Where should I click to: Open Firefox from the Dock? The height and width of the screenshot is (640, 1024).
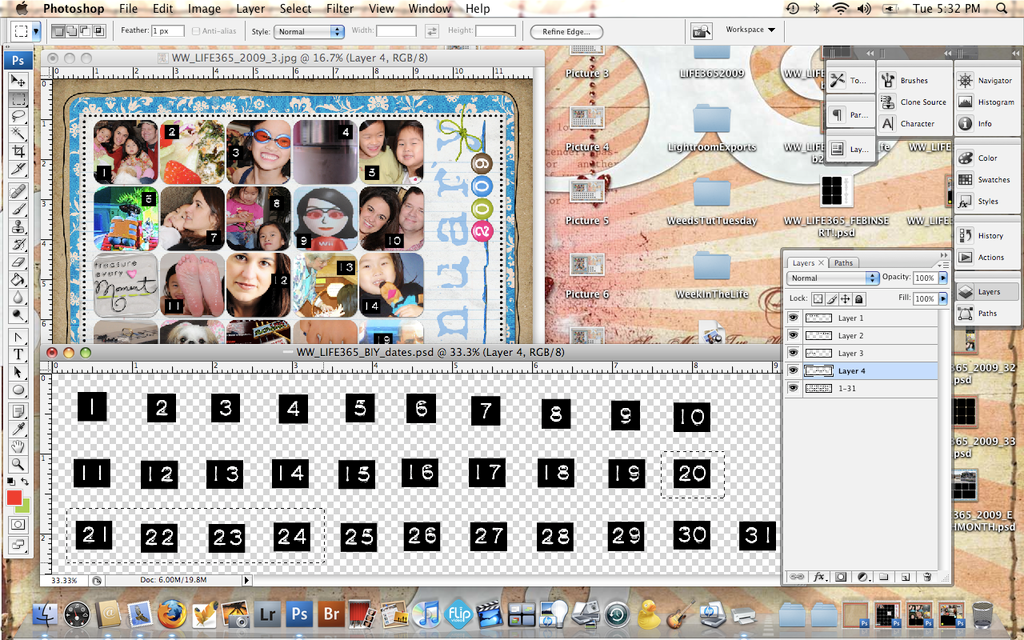pos(171,615)
